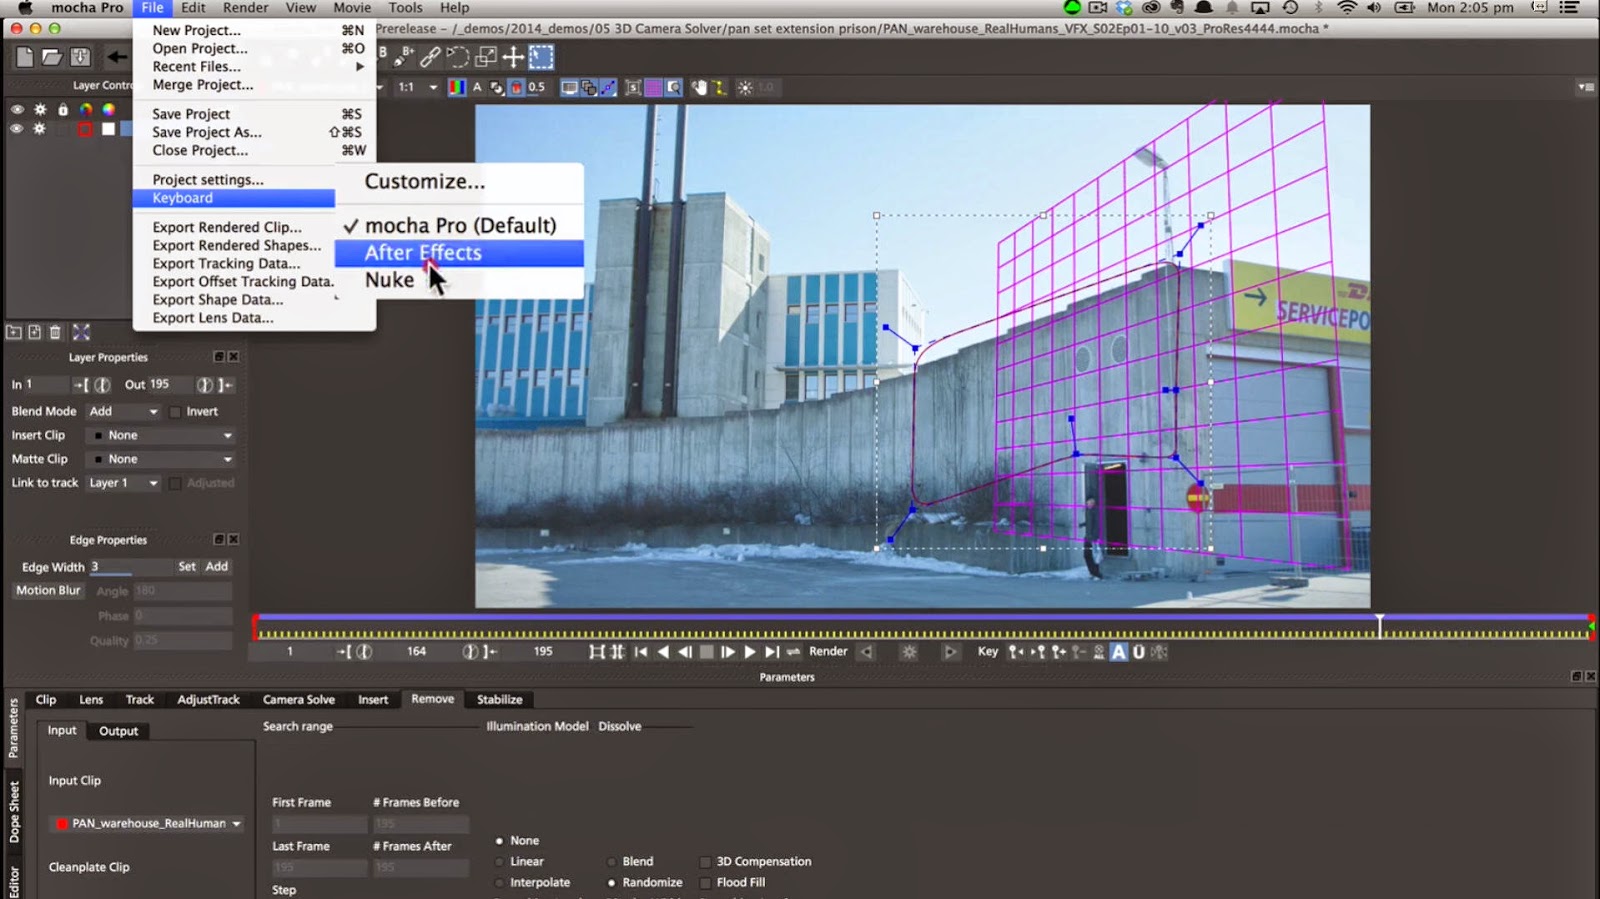1600x899 pixels.
Task: Open the PAN_warehouse_RealHuman input clip dropdown
Action: pos(148,824)
